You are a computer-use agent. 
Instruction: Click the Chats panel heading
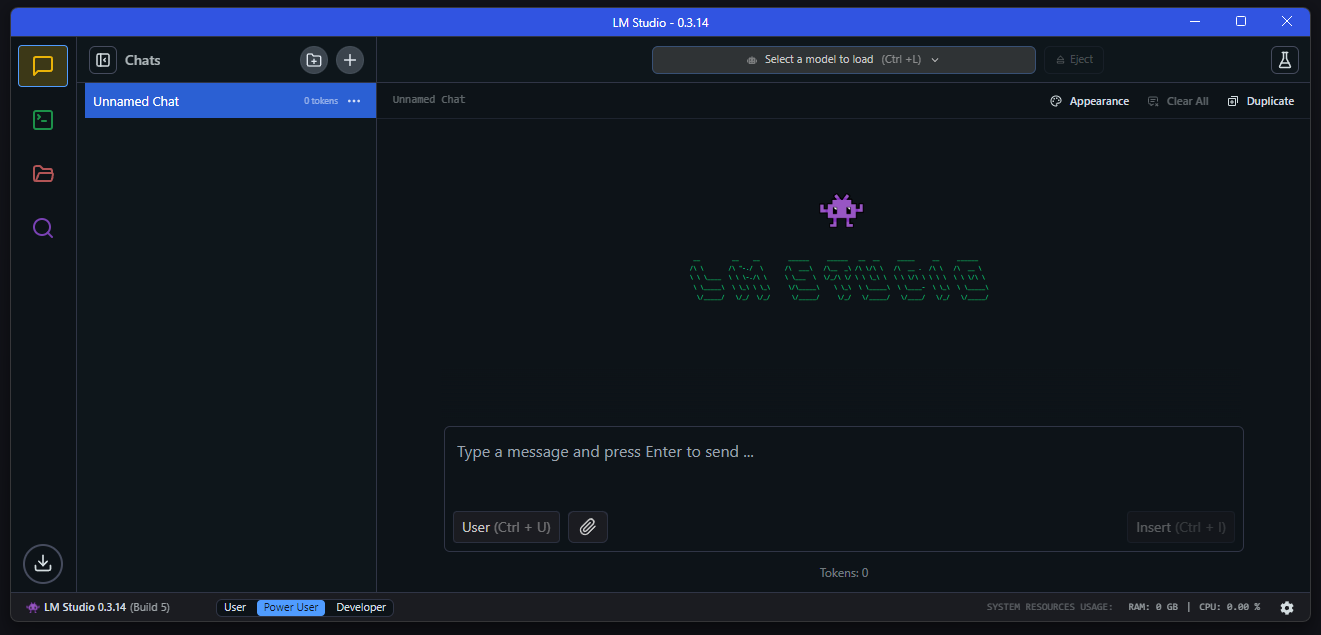tap(143, 60)
